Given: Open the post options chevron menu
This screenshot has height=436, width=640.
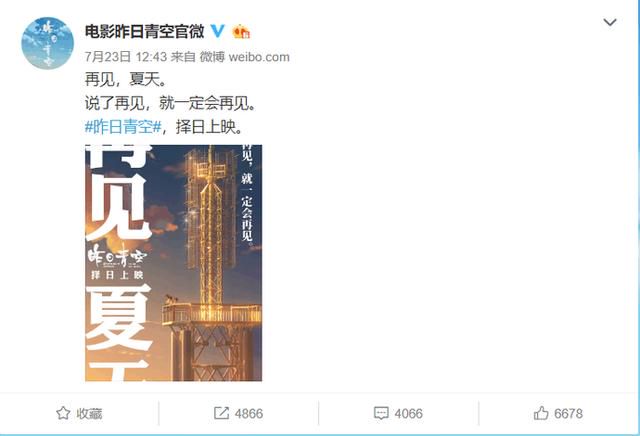Looking at the screenshot, I should (610, 22).
